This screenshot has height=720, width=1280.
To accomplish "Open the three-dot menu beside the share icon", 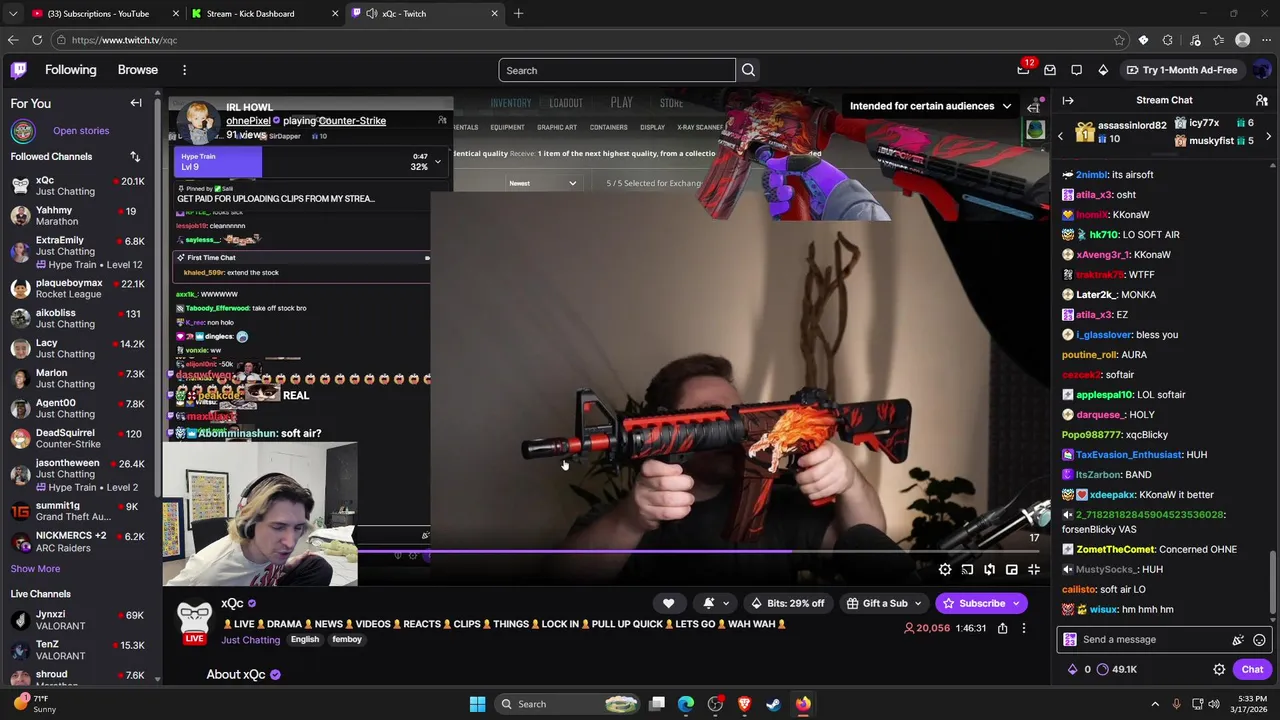I will pyautogui.click(x=1024, y=628).
